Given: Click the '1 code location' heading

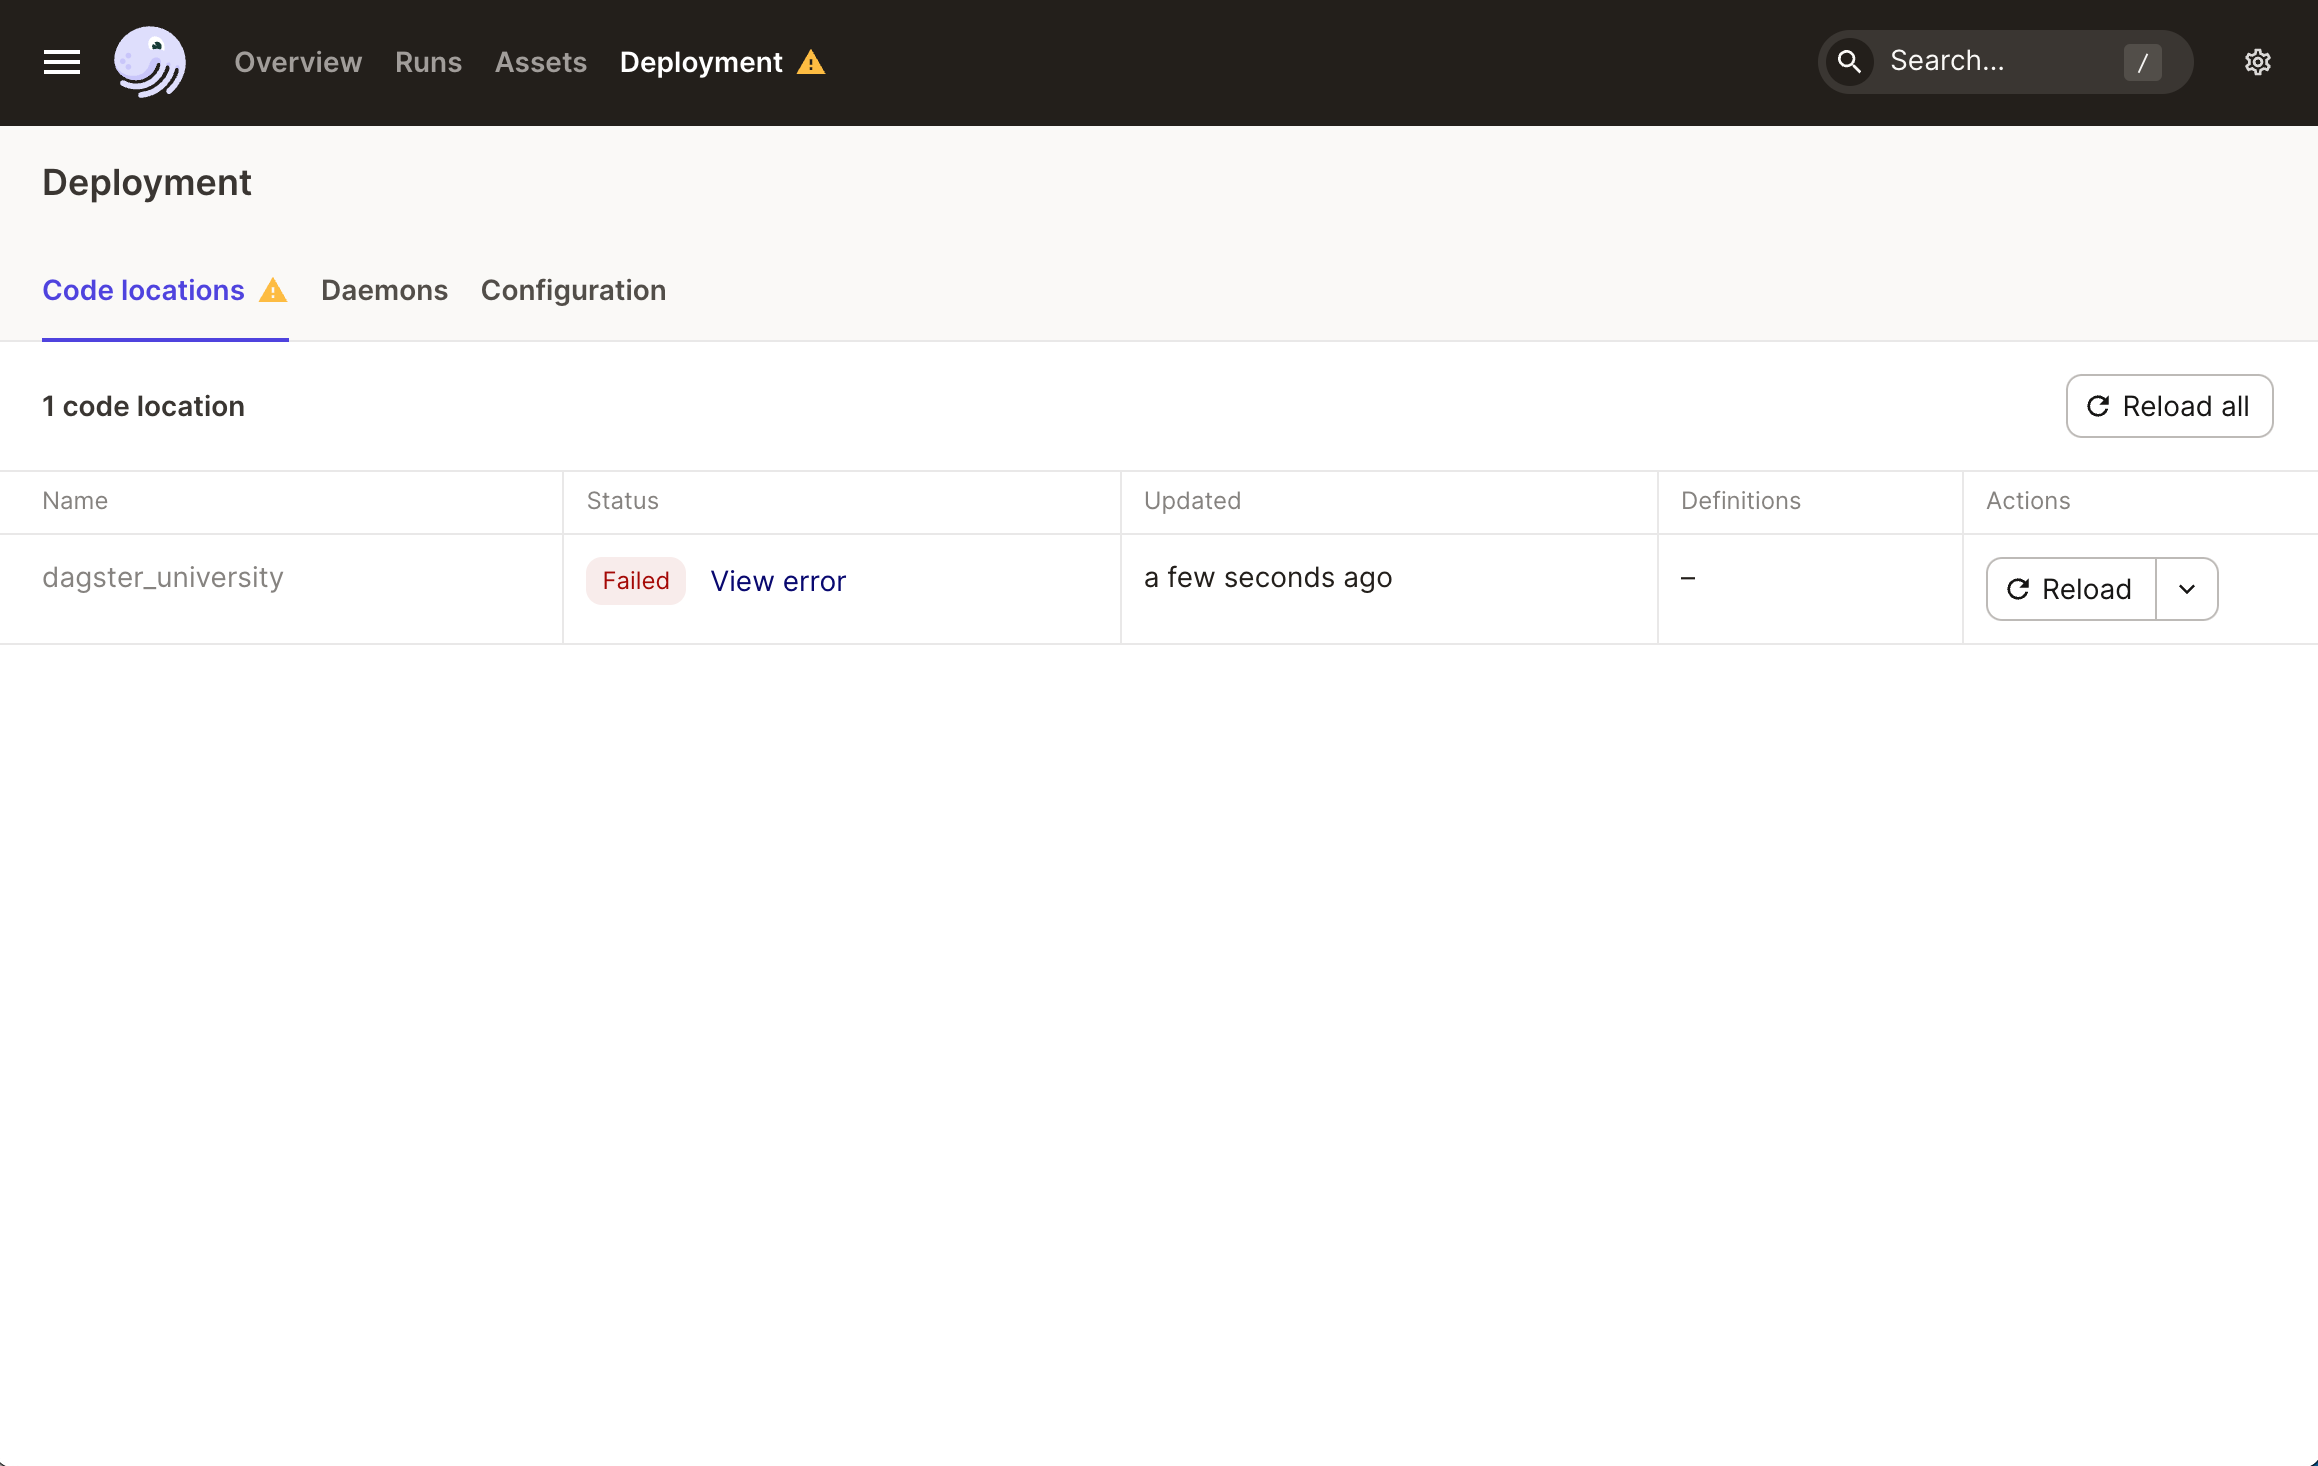Looking at the screenshot, I should click(143, 406).
